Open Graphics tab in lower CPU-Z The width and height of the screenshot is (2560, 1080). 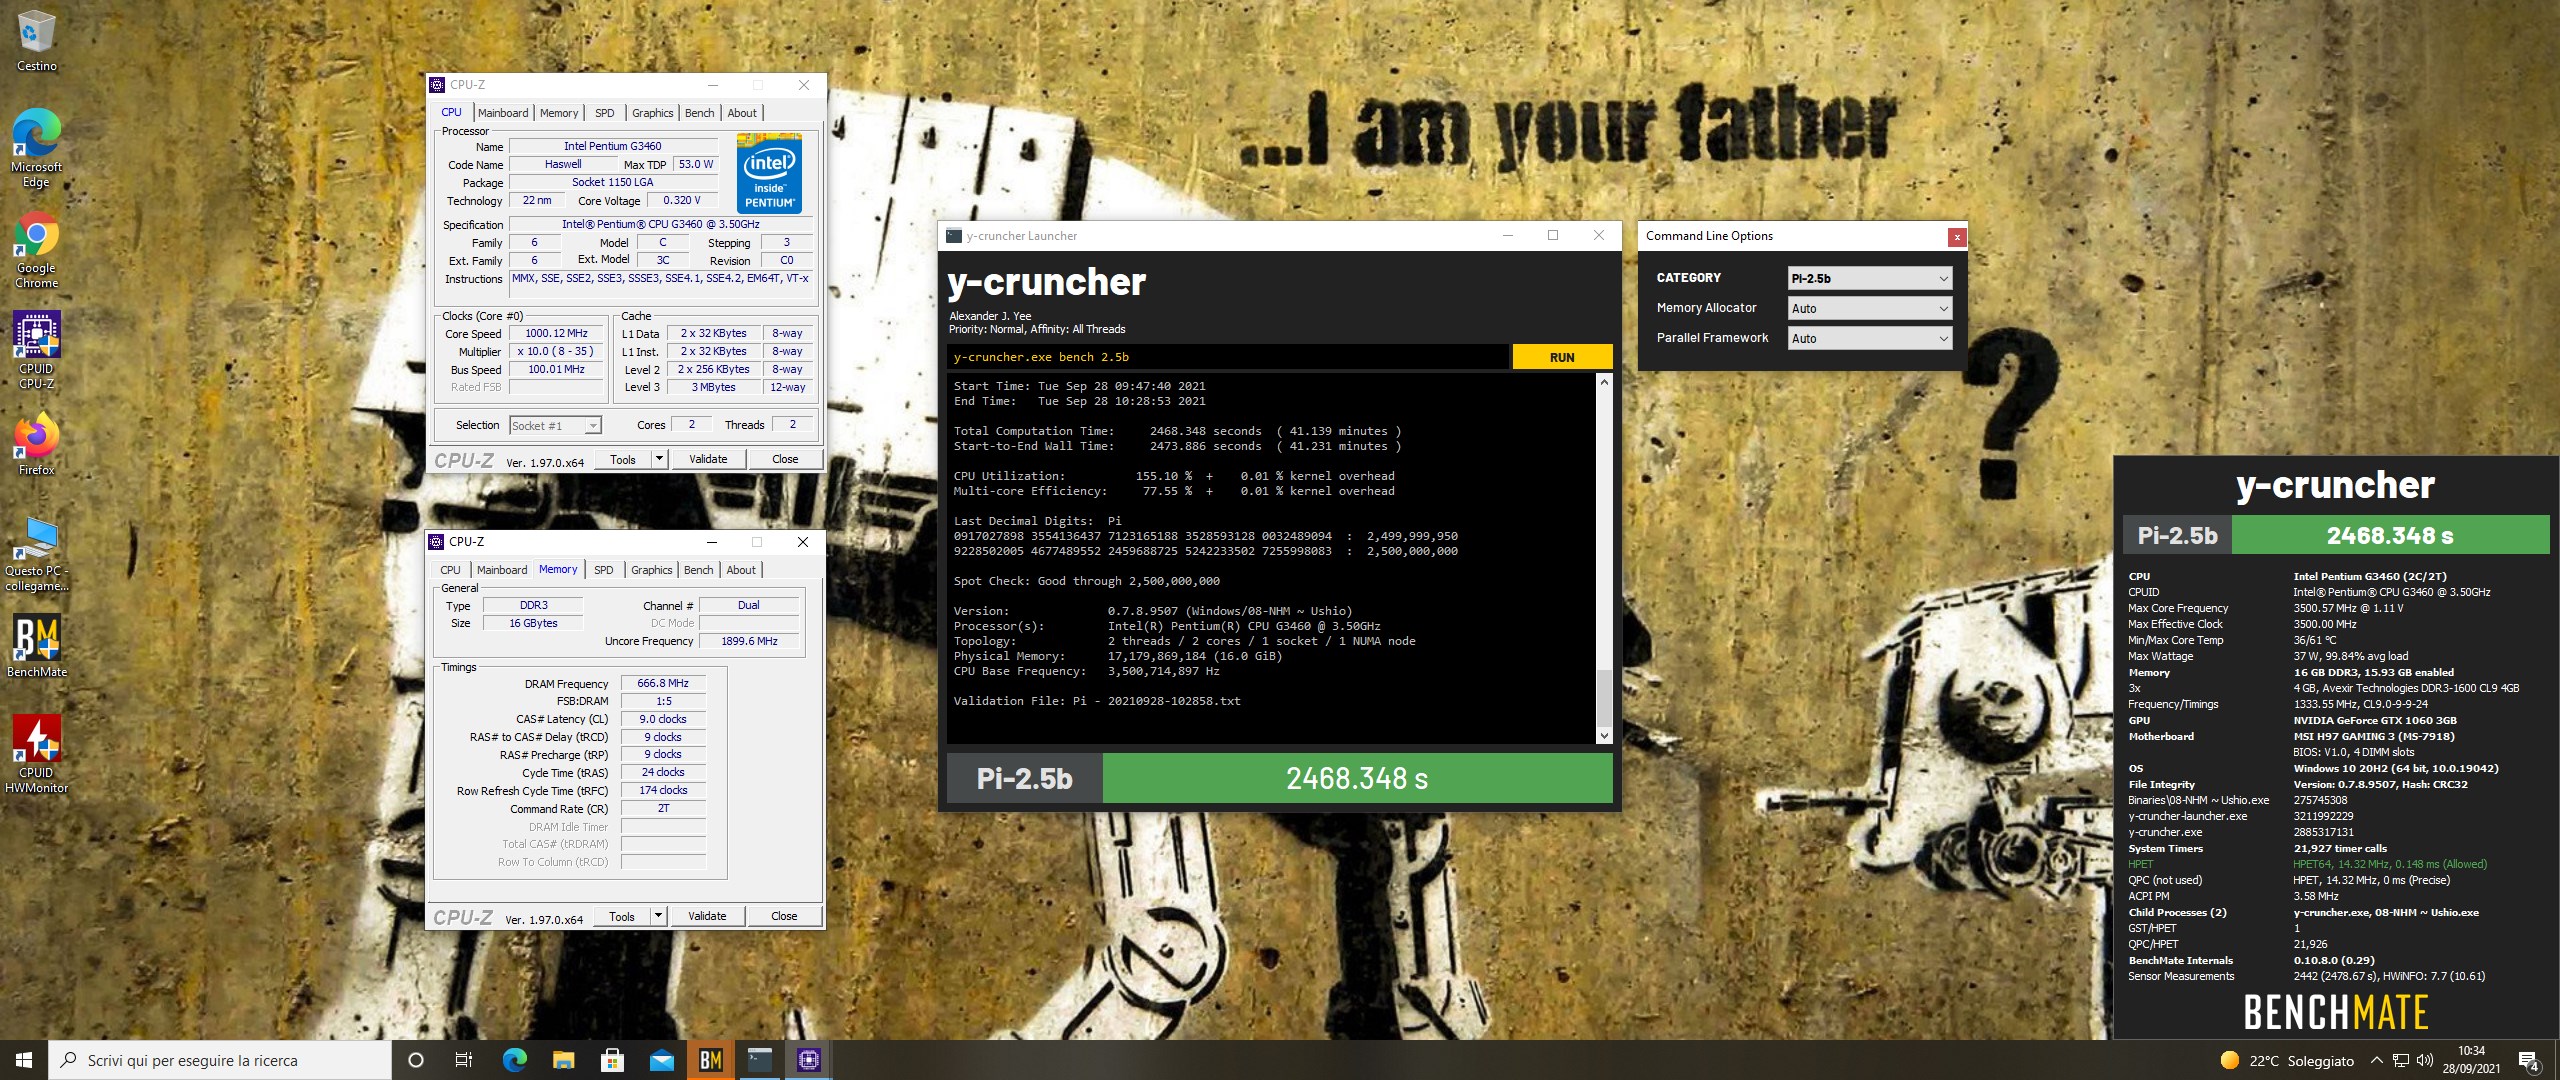[652, 570]
